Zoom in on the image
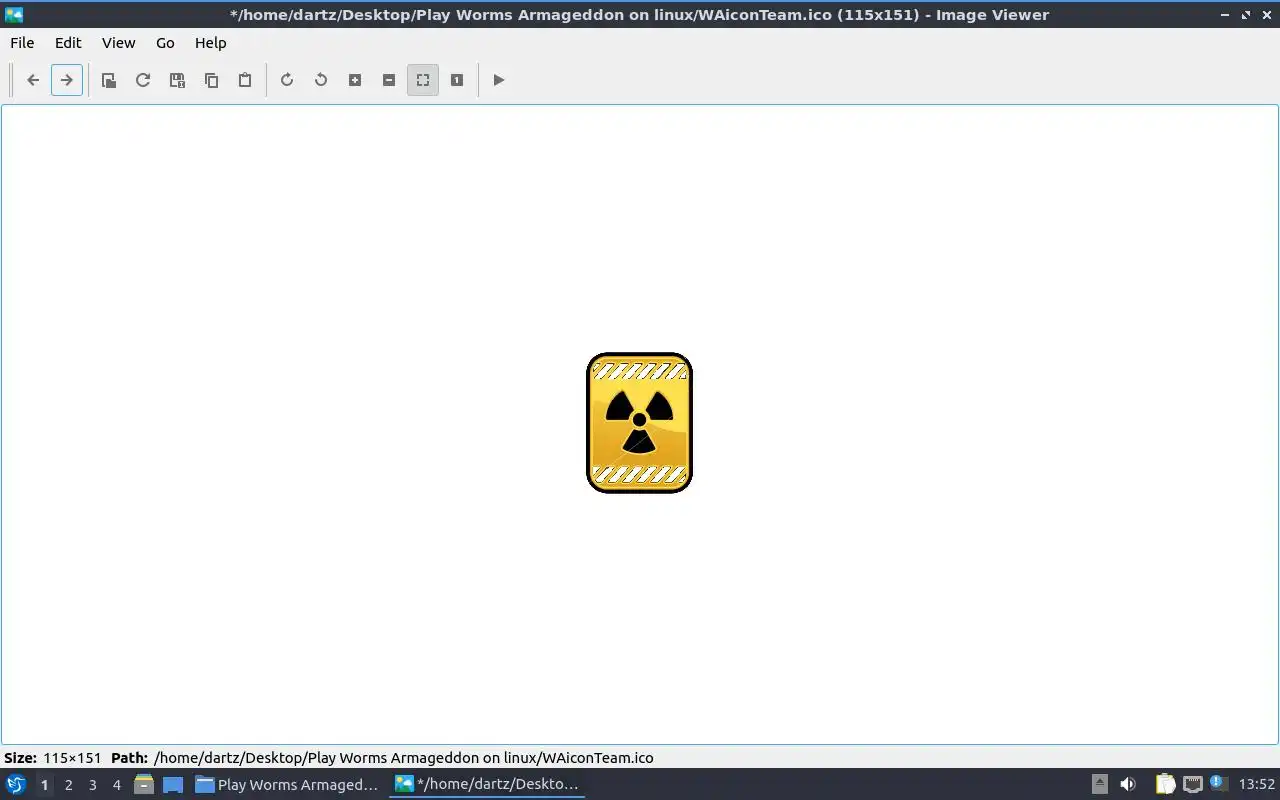 point(355,80)
